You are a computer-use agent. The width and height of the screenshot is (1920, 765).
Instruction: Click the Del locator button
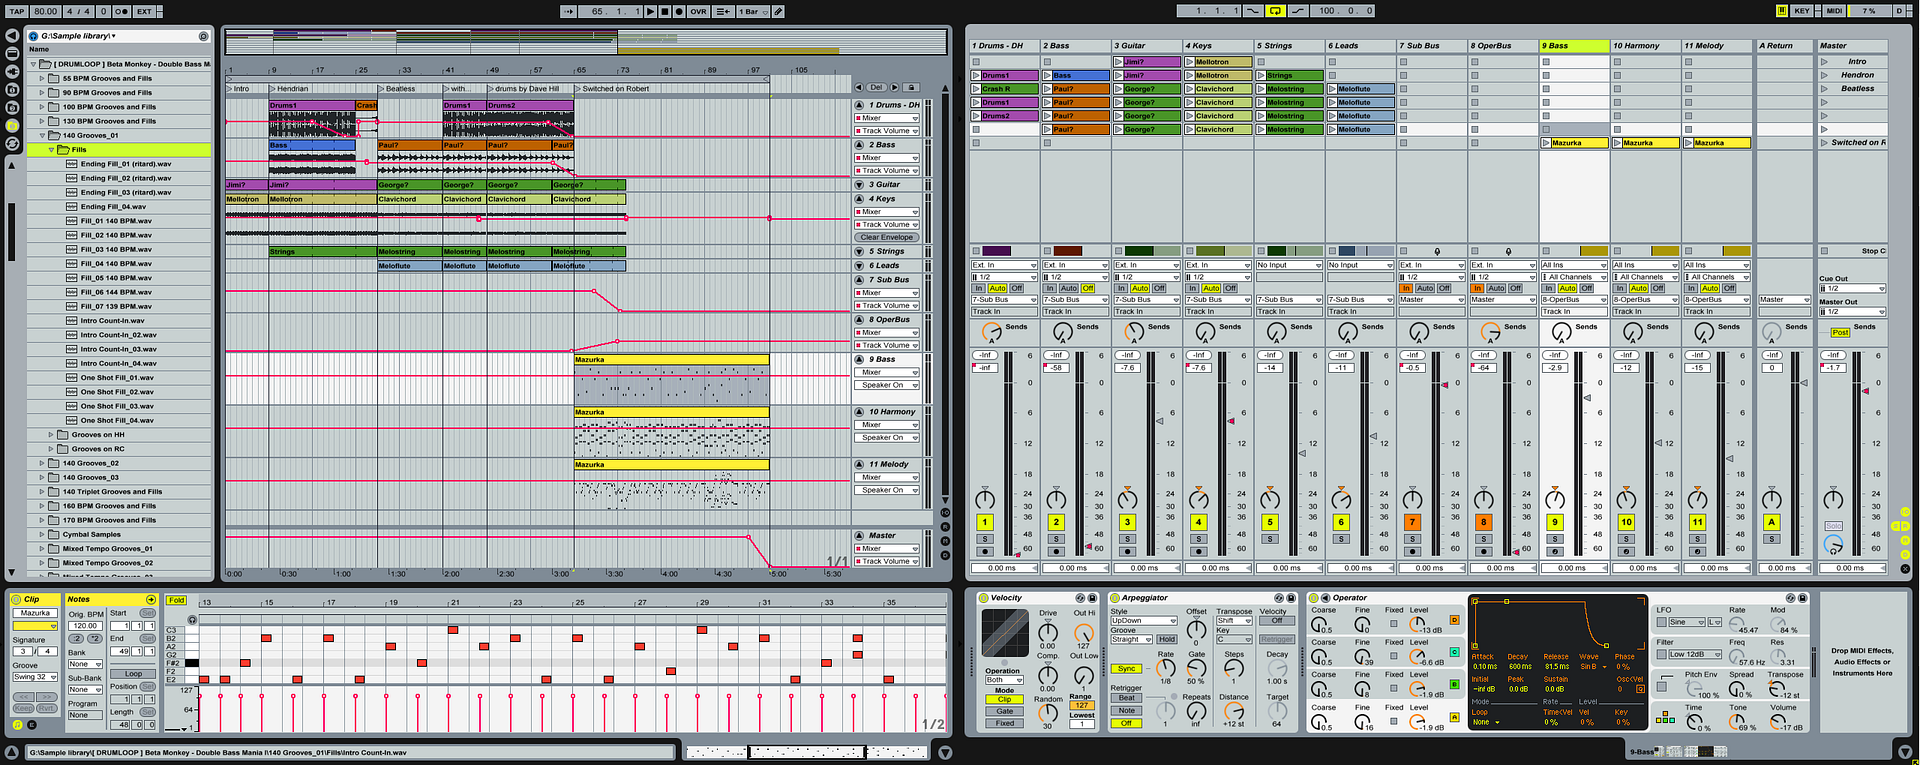[877, 88]
